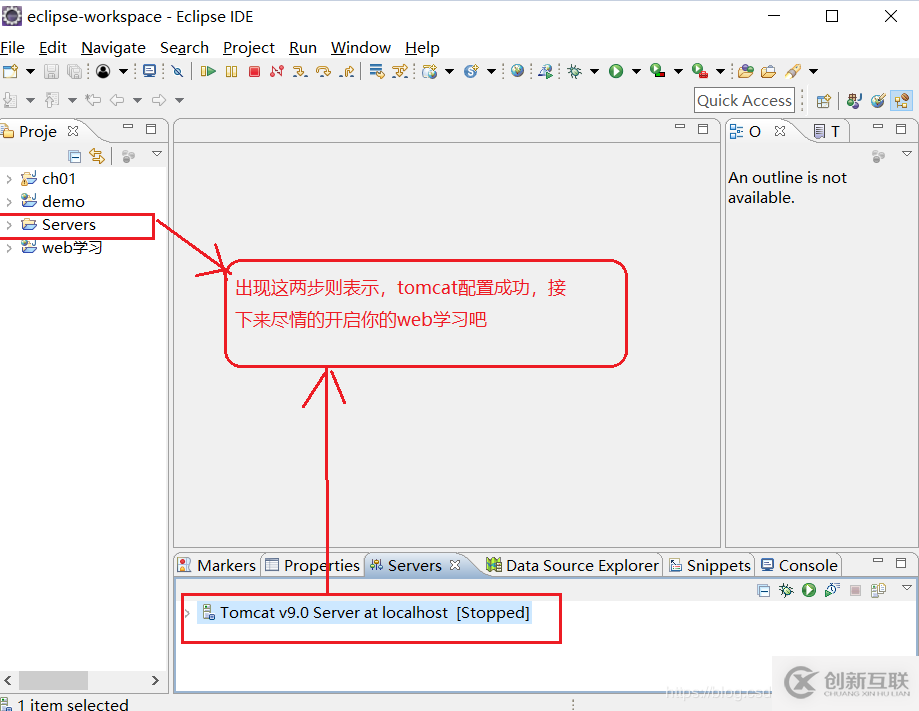Viewport: 919px width, 711px height.
Task: Click the Quick Access field
Action: (x=744, y=100)
